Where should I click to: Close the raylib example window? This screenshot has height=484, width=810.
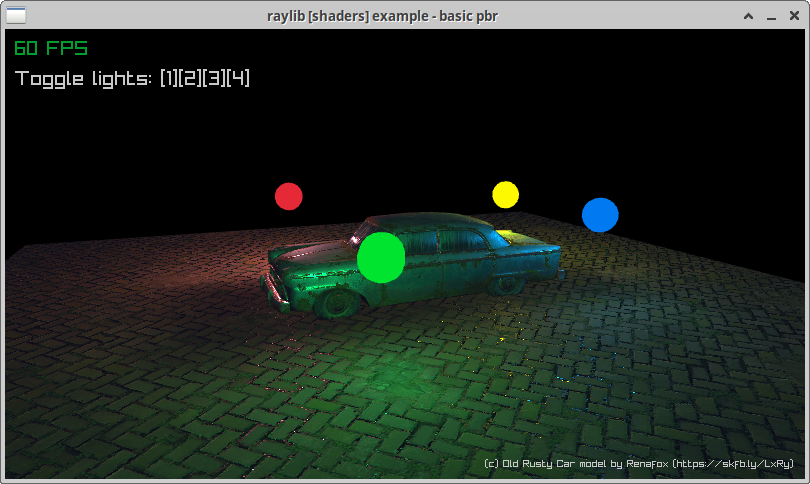[795, 16]
